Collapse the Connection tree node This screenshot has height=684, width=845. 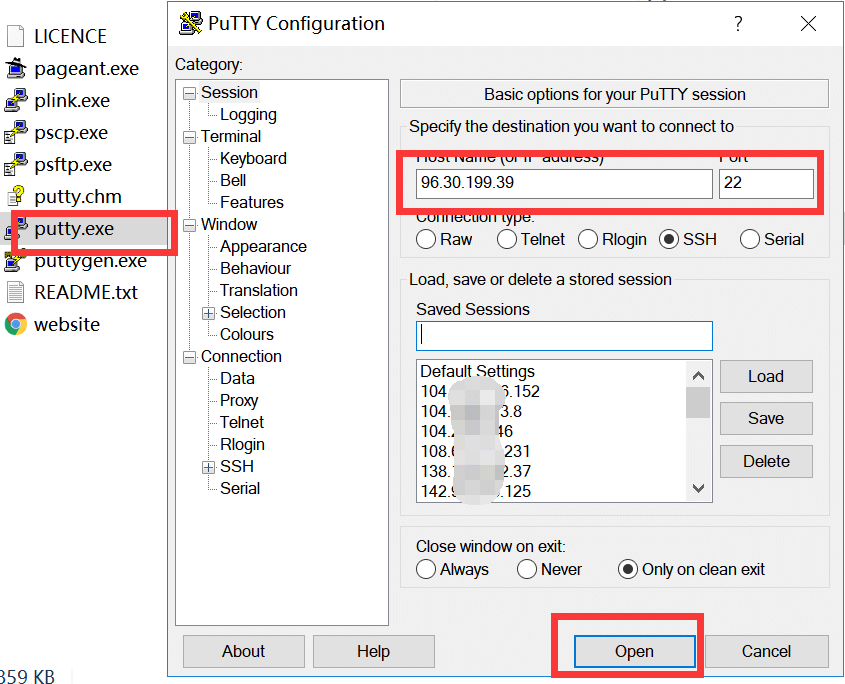click(x=189, y=357)
